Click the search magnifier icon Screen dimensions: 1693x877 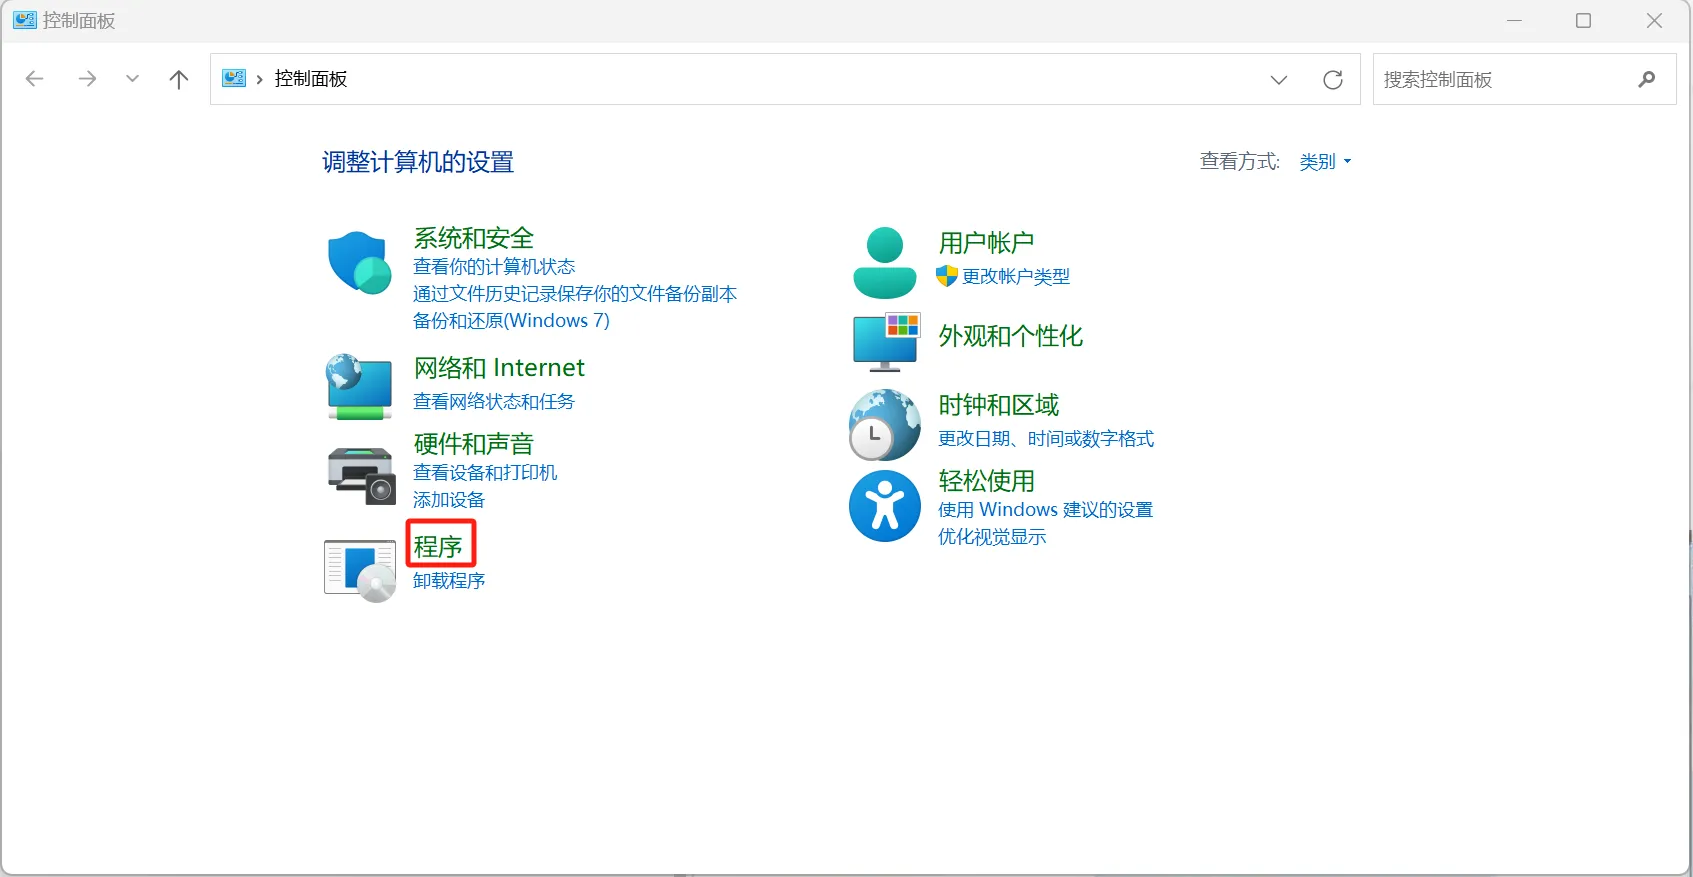(x=1647, y=79)
